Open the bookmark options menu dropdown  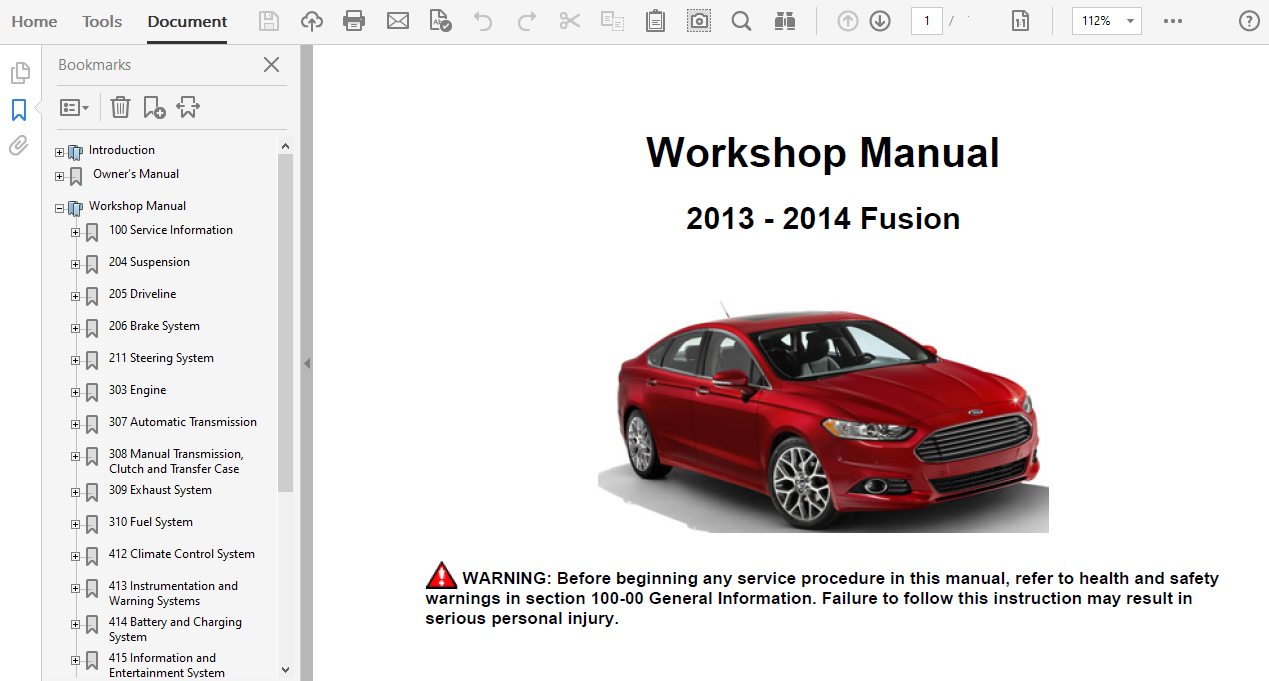point(74,107)
